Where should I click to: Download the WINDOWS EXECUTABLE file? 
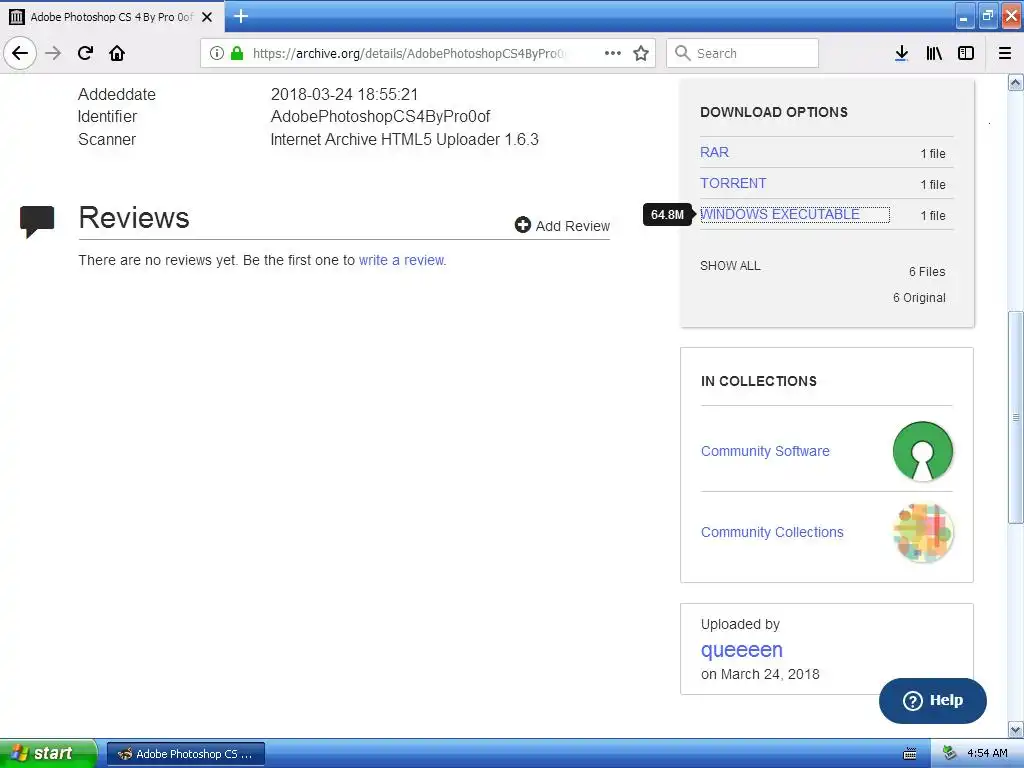click(x=780, y=214)
